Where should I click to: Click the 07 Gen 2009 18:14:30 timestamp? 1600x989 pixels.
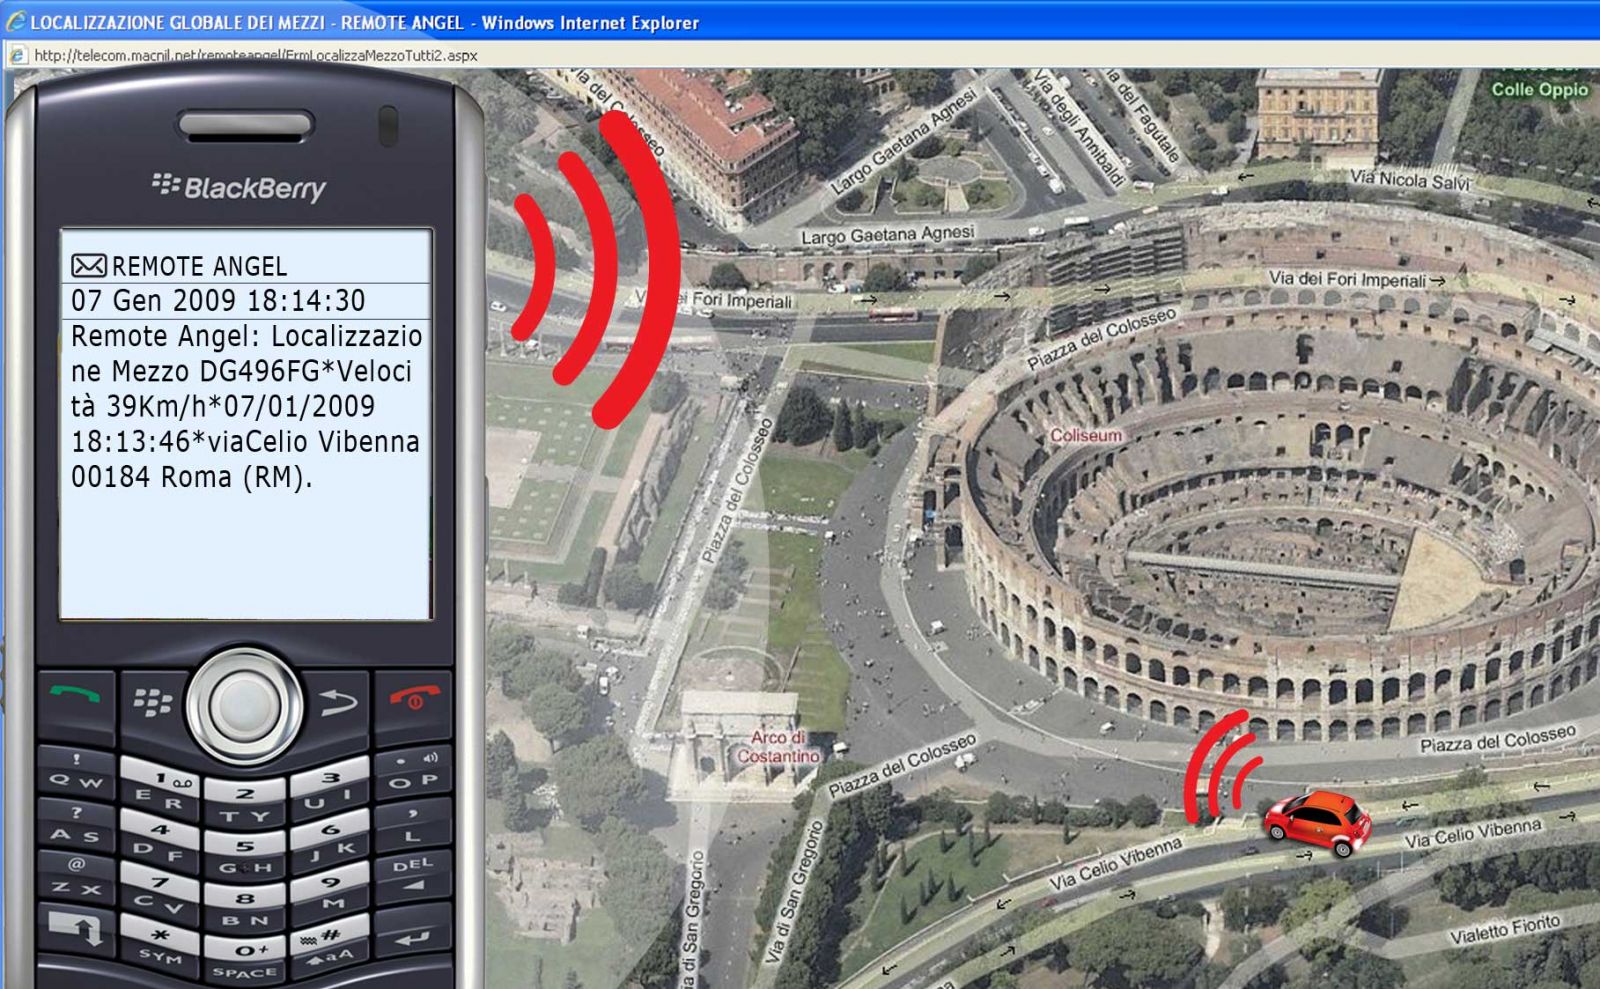218,301
